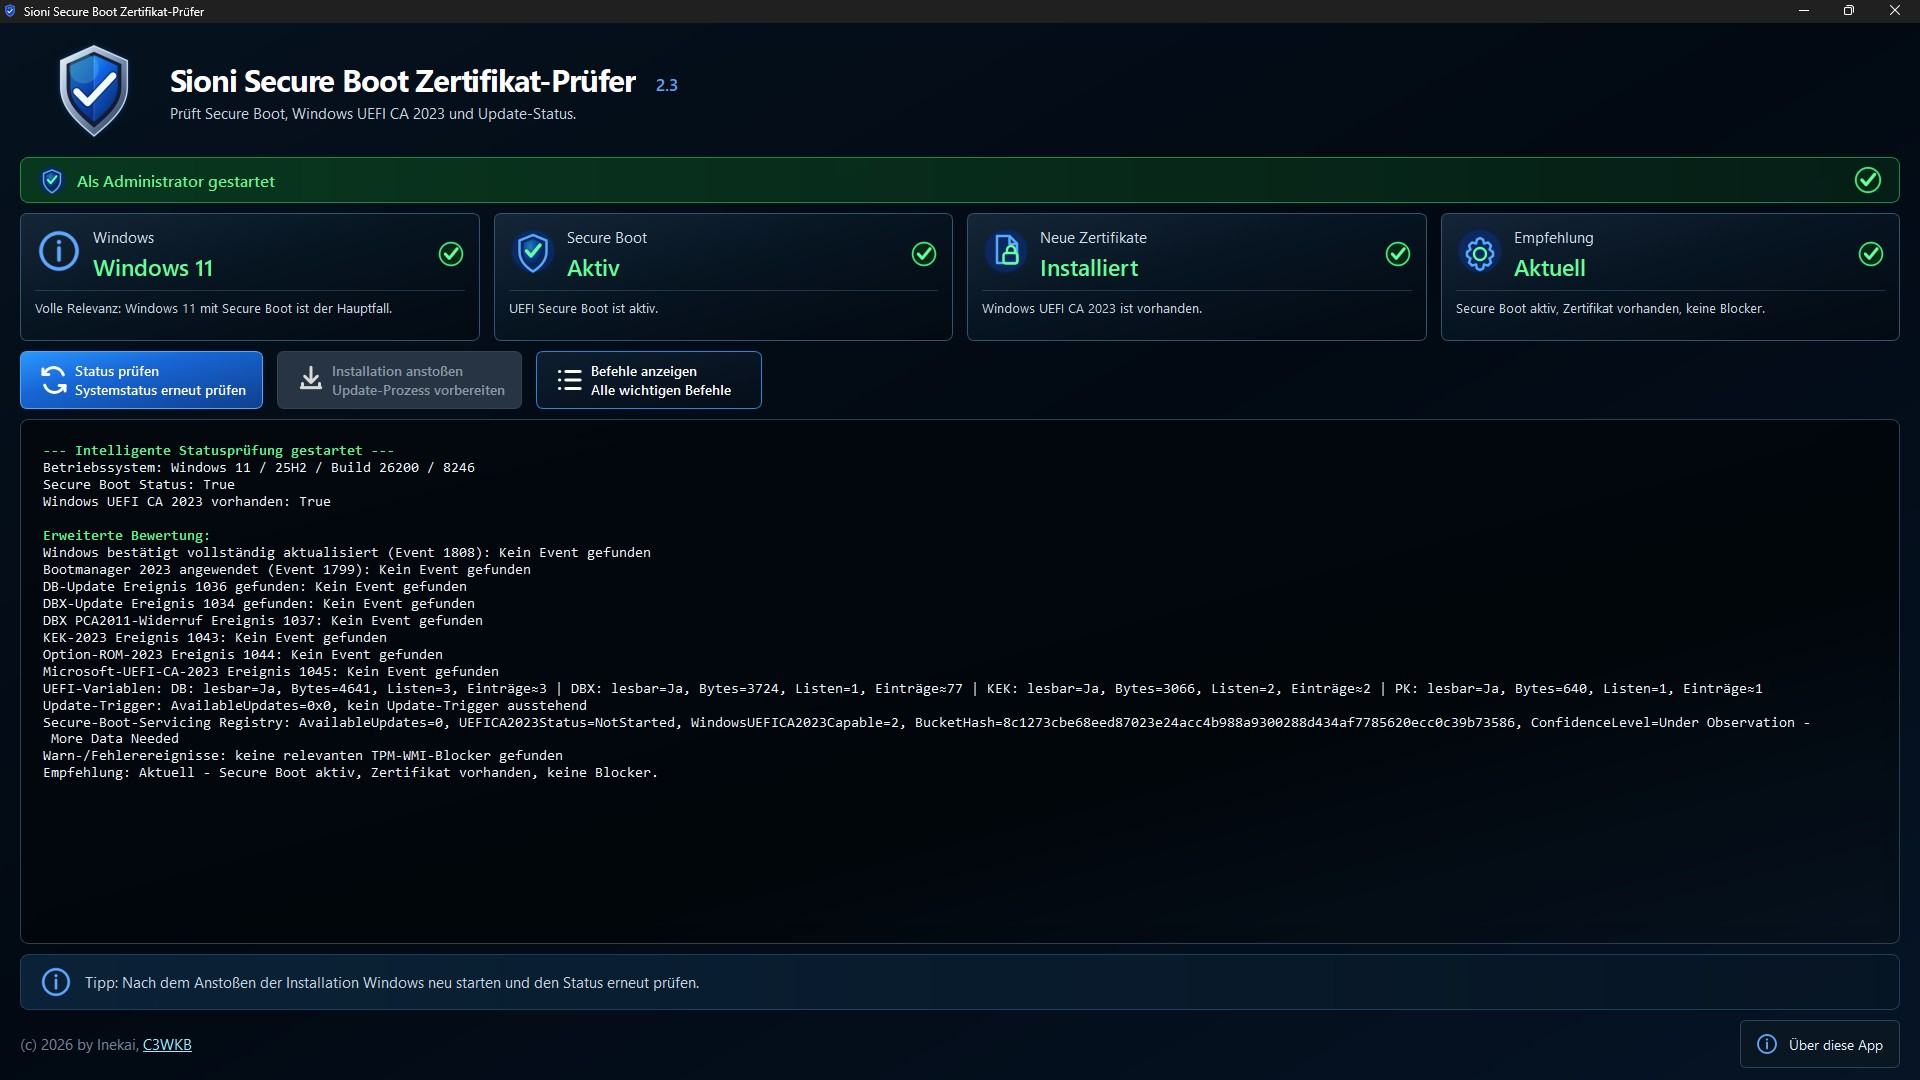Click the 'Option-ROM-2023 Ereignis 1044' log line
Viewport: 1920px width, 1080px height.
pos(243,655)
